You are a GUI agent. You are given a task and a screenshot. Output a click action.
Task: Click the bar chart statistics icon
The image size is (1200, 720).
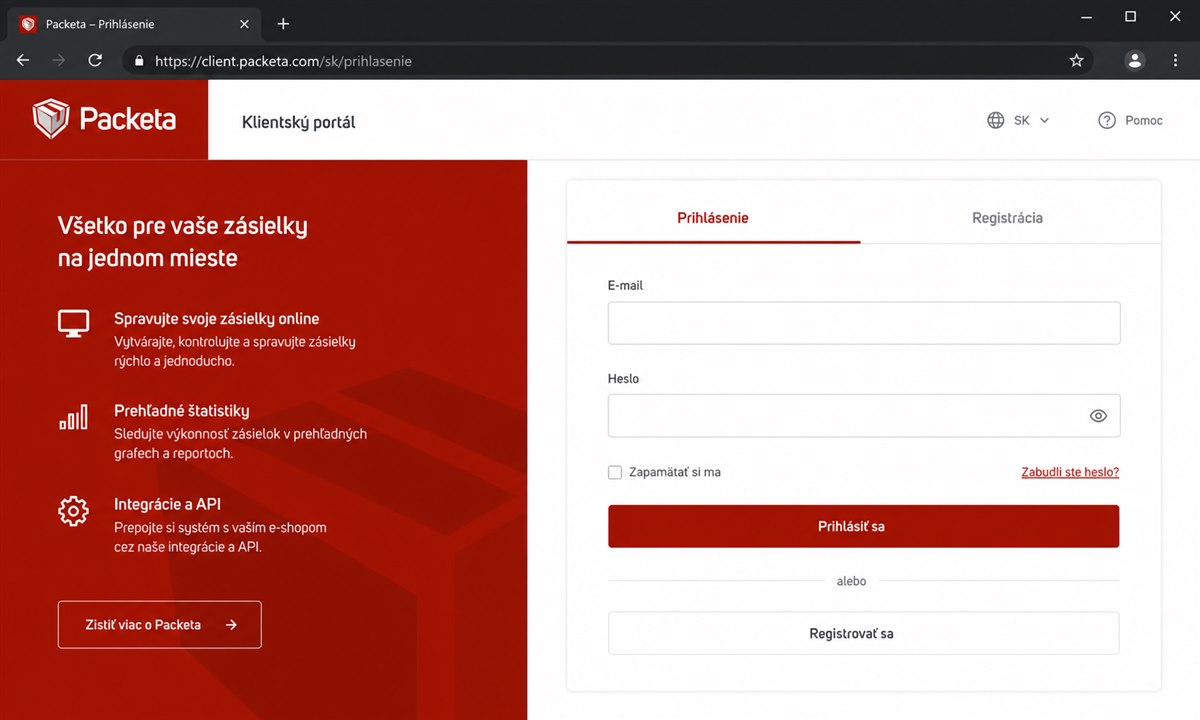pyautogui.click(x=73, y=417)
